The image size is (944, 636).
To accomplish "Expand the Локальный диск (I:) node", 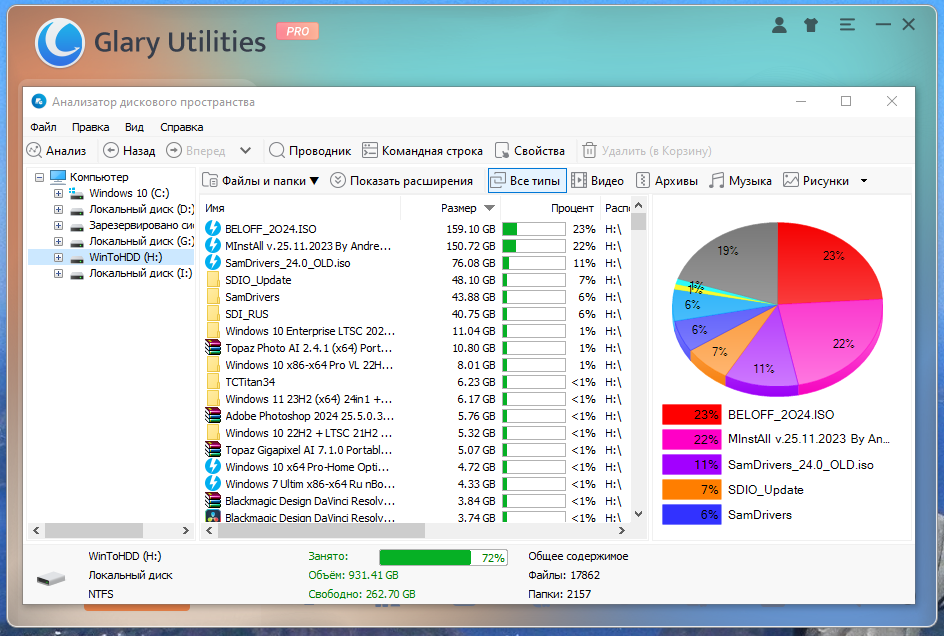I will (58, 273).
